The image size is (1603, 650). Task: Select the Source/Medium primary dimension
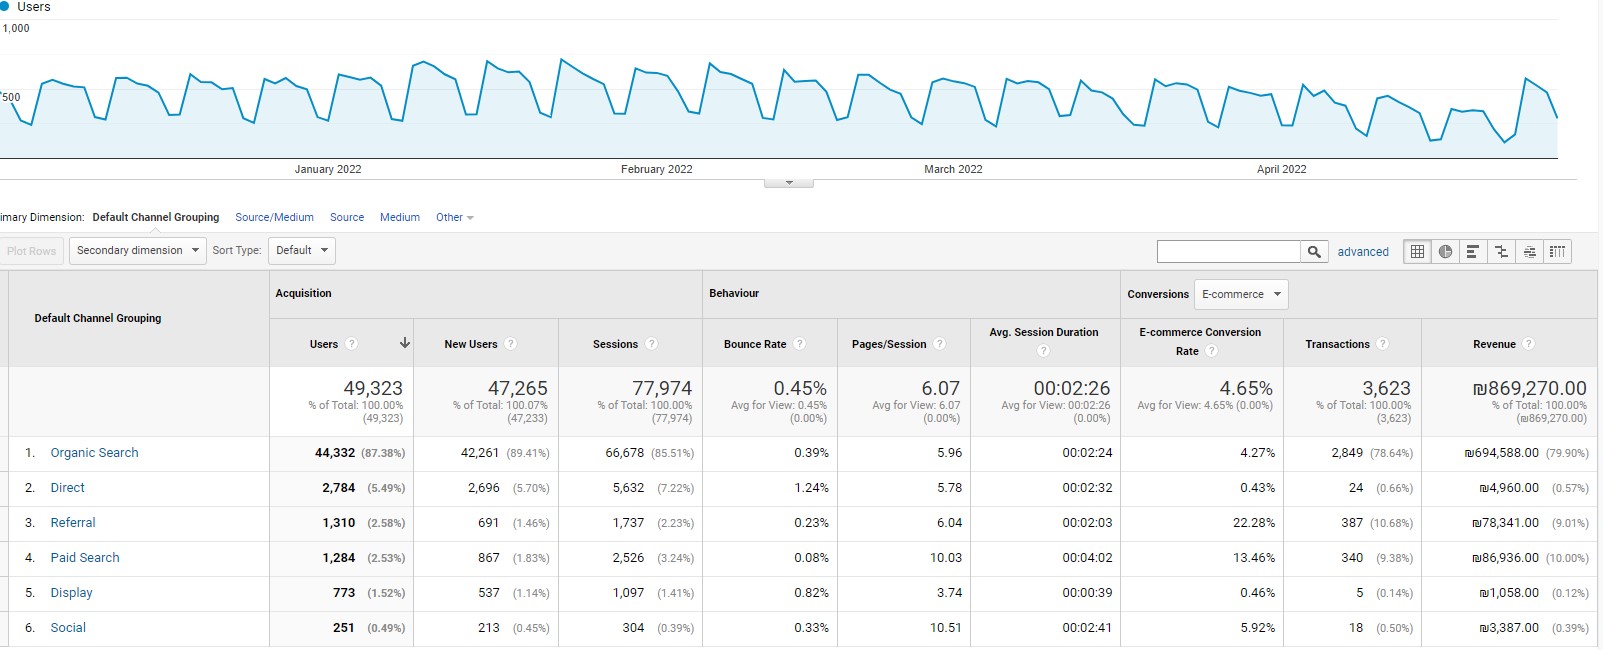pos(274,217)
